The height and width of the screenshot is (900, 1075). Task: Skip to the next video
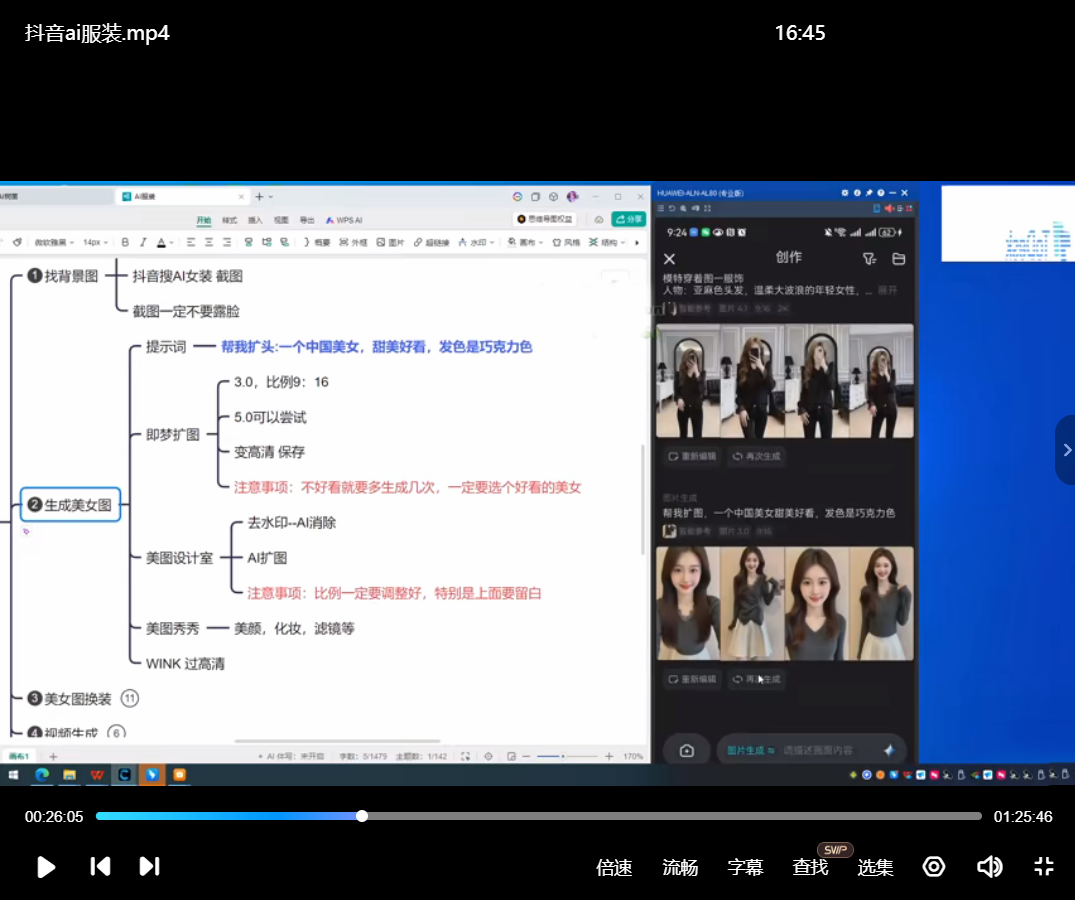click(149, 867)
